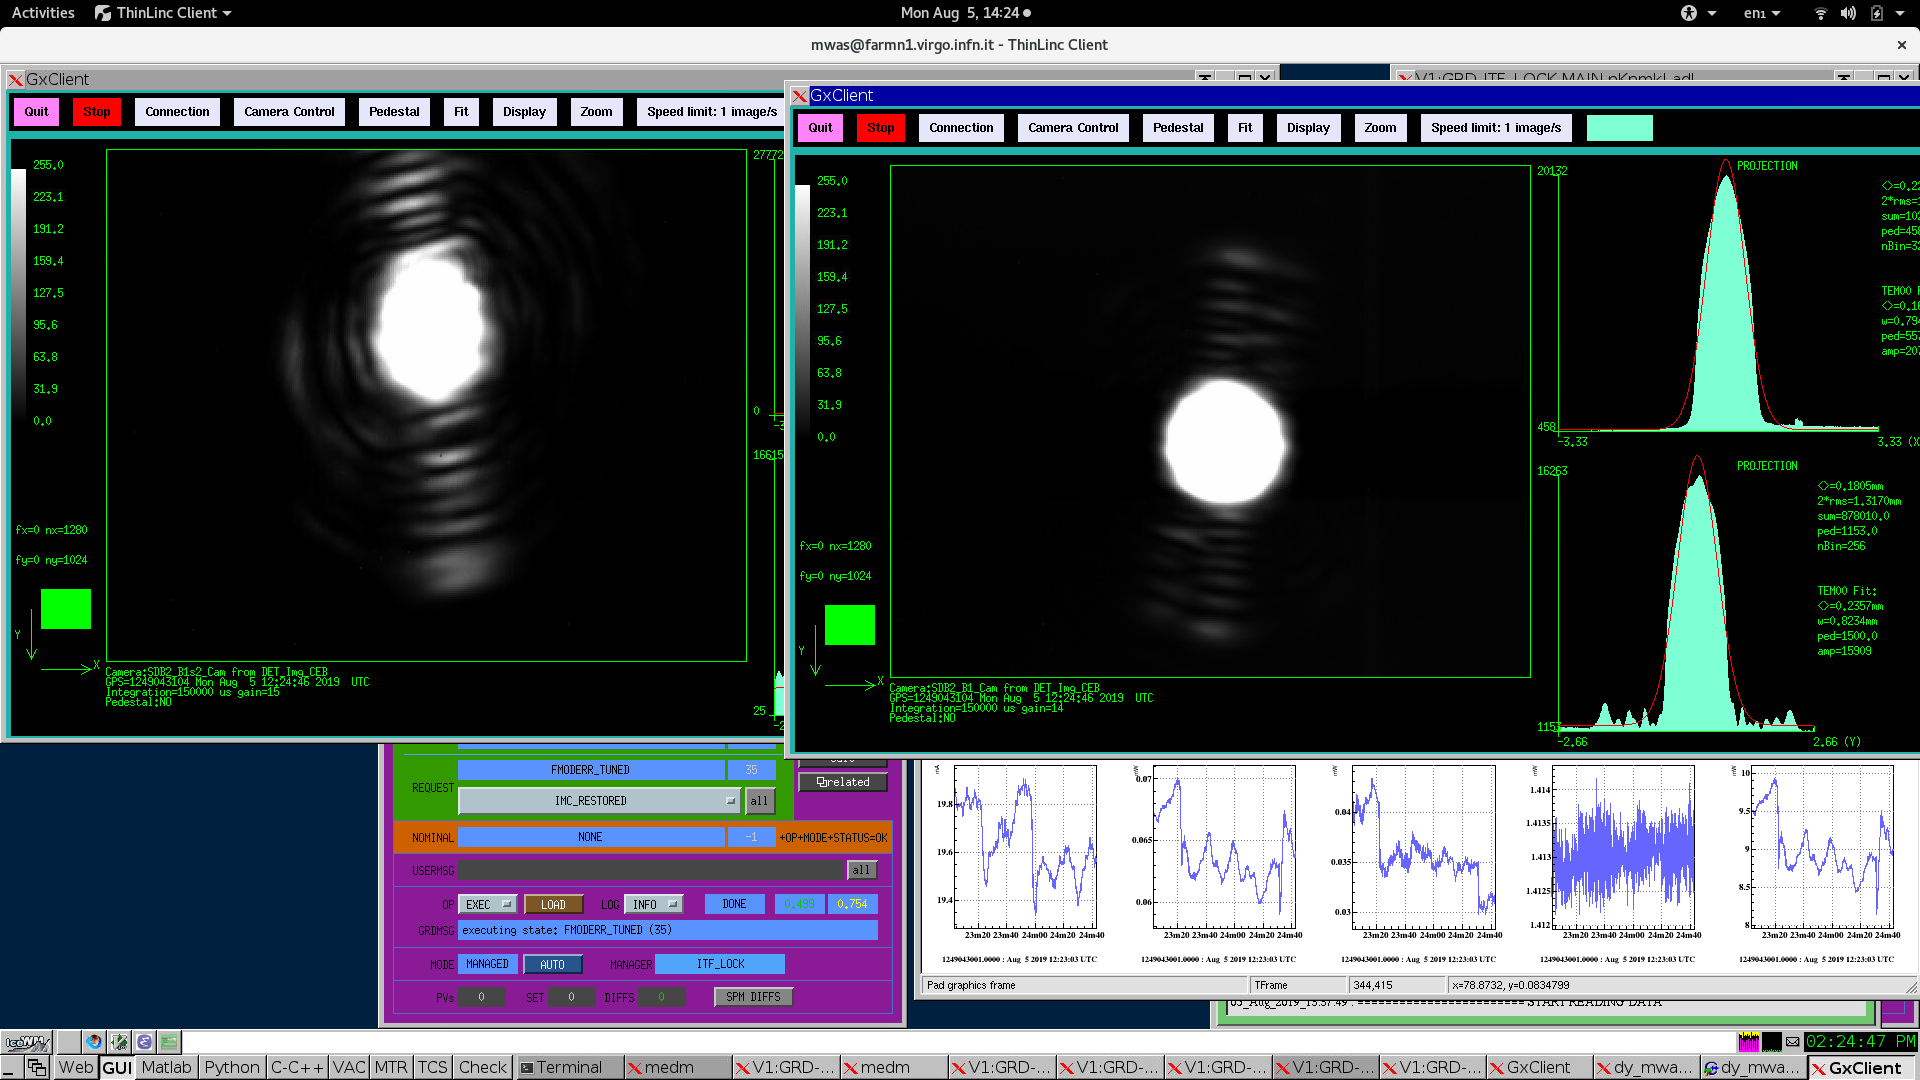Viewport: 1920px width, 1080px height.
Task: Click the all button beside USERMSG
Action: click(x=862, y=871)
